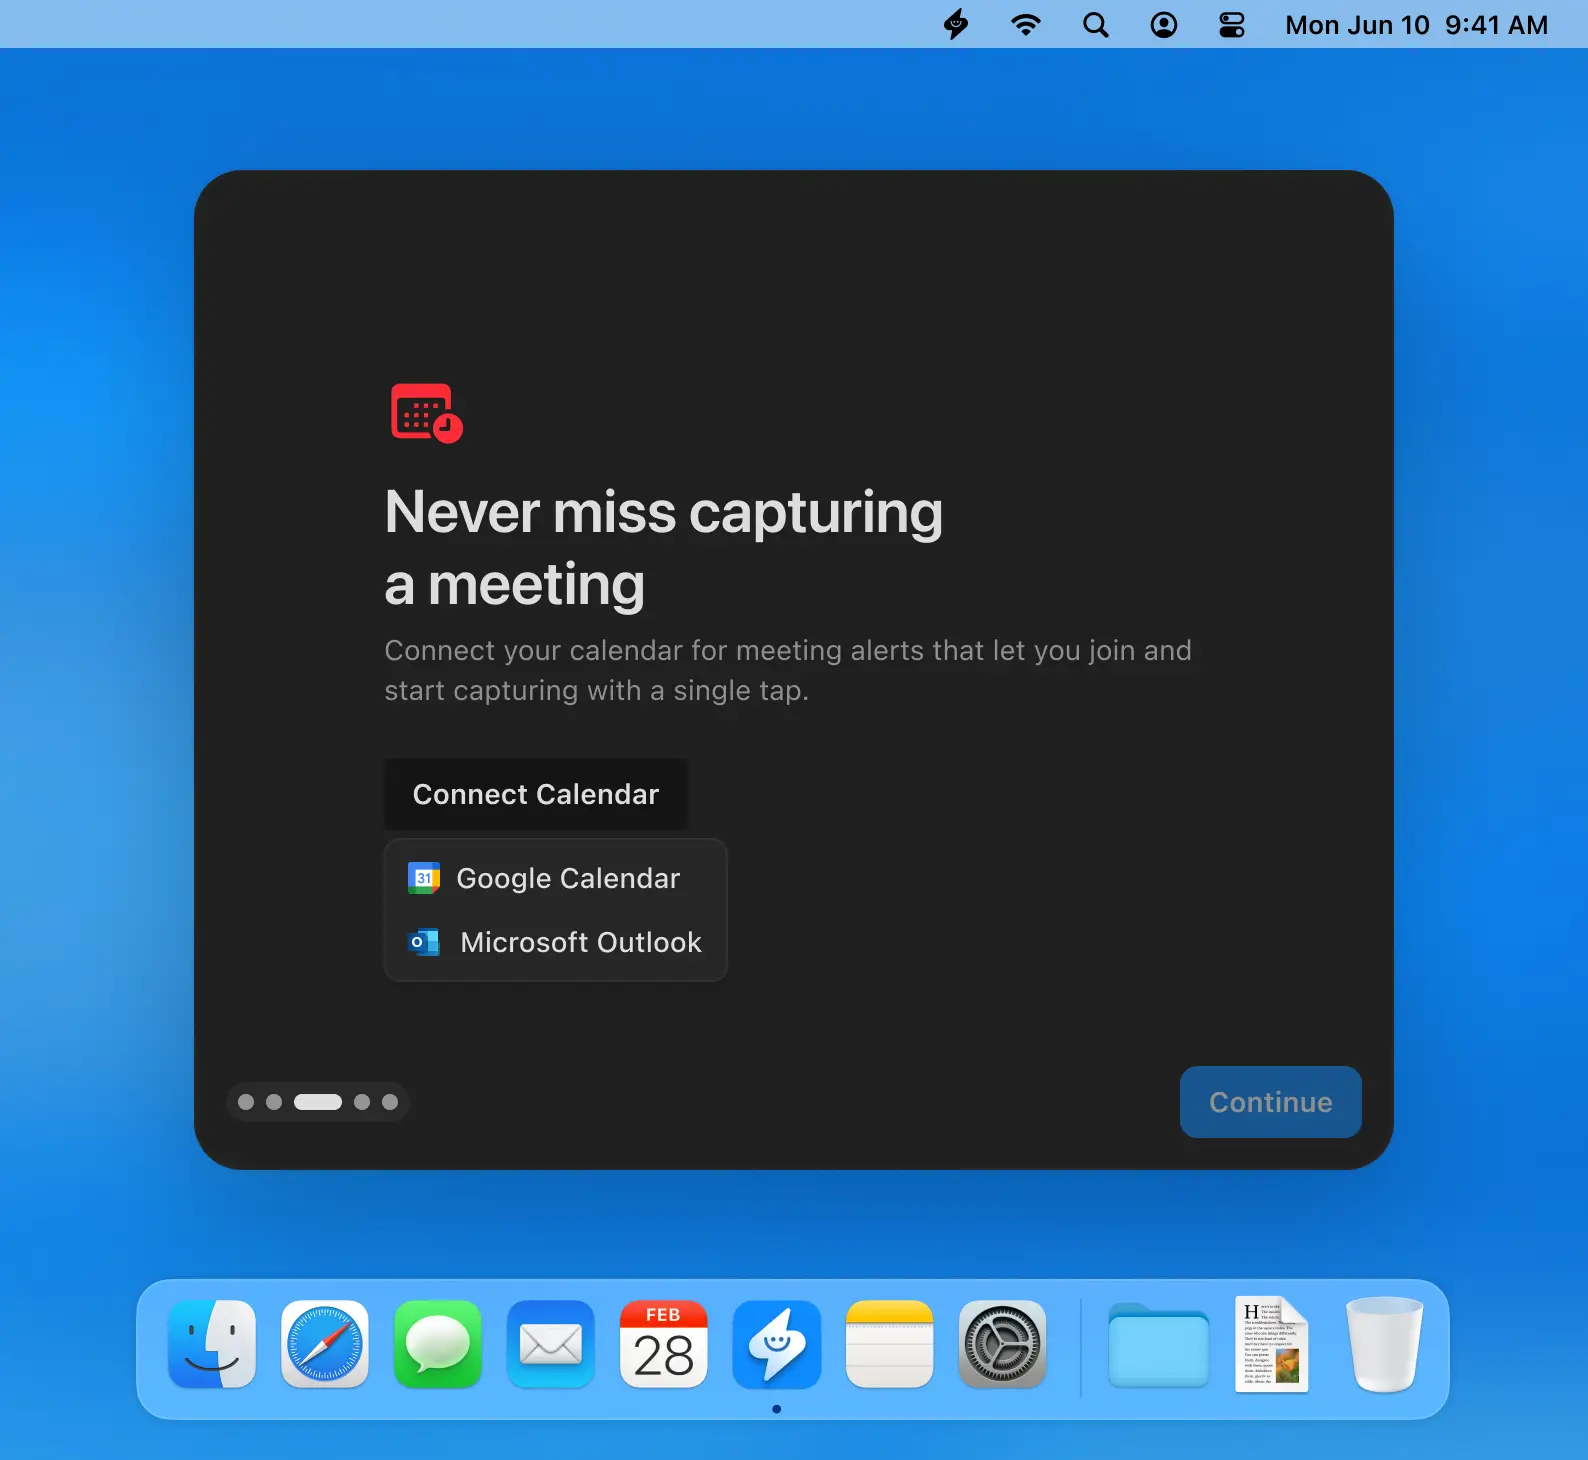The height and width of the screenshot is (1460, 1588).
Task: Go to second onboarding page dot
Action: [x=274, y=1102]
